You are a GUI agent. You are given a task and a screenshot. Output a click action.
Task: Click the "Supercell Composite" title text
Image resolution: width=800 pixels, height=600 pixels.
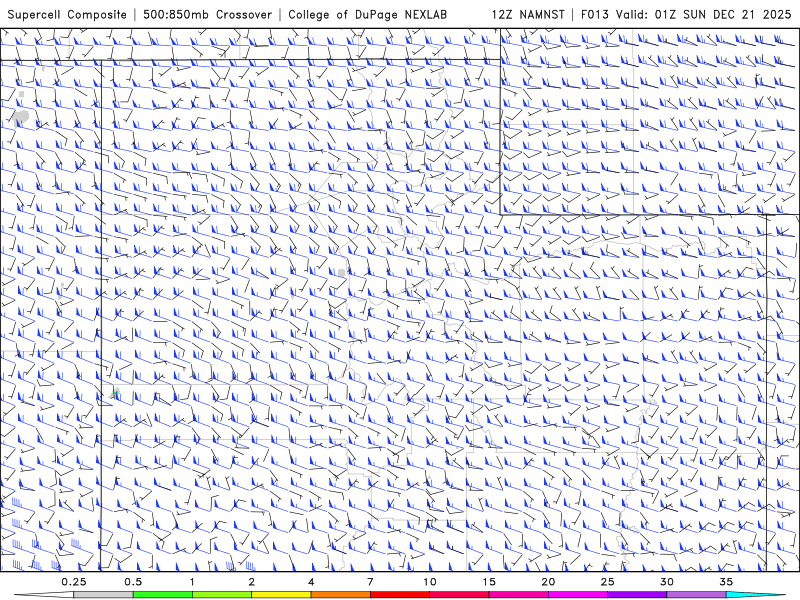pyautogui.click(x=67, y=15)
